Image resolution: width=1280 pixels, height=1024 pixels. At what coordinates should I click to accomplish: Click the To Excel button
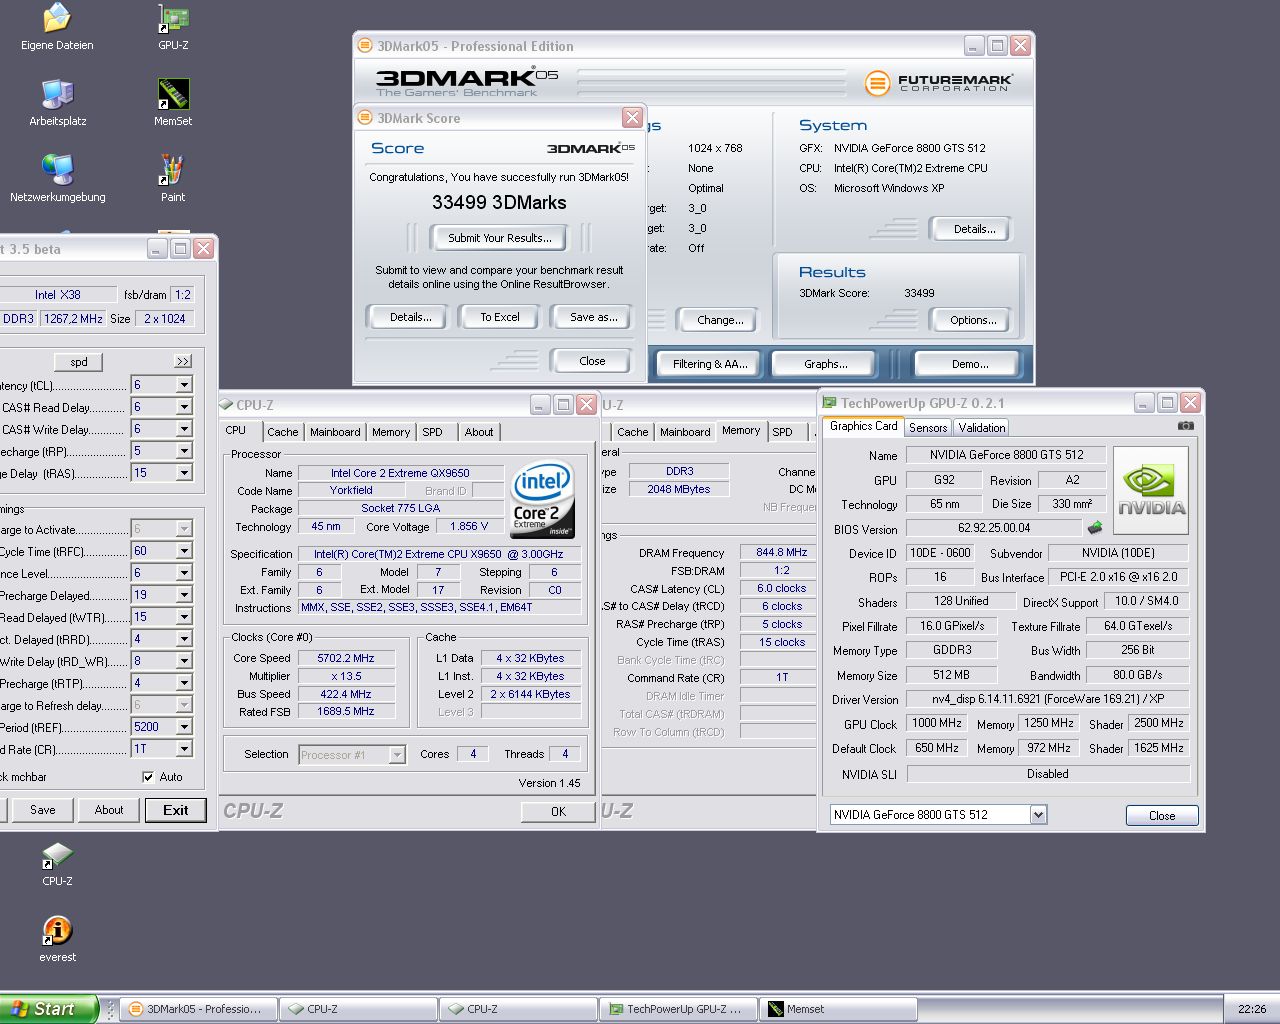pyautogui.click(x=500, y=317)
